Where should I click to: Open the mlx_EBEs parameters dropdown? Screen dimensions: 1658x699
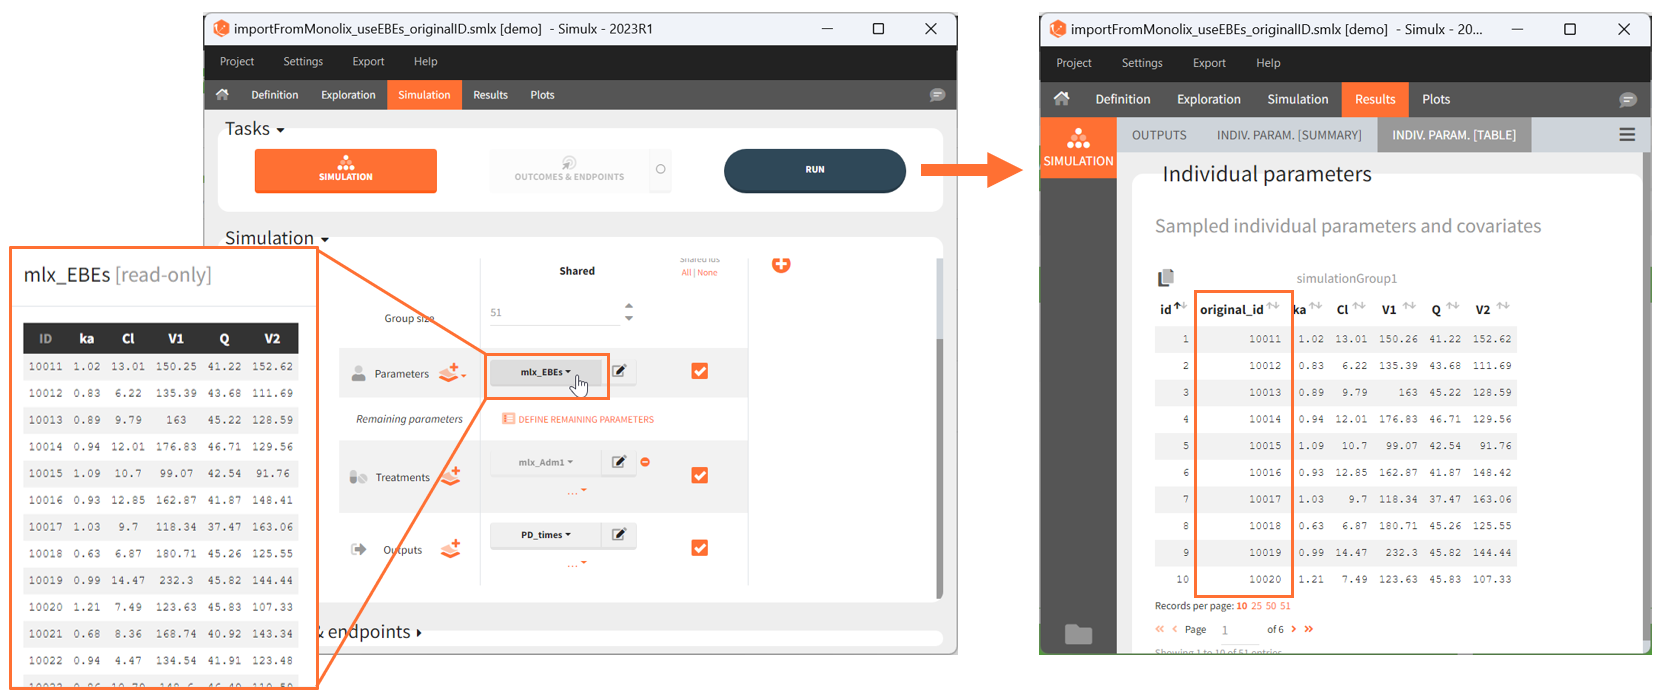[545, 372]
